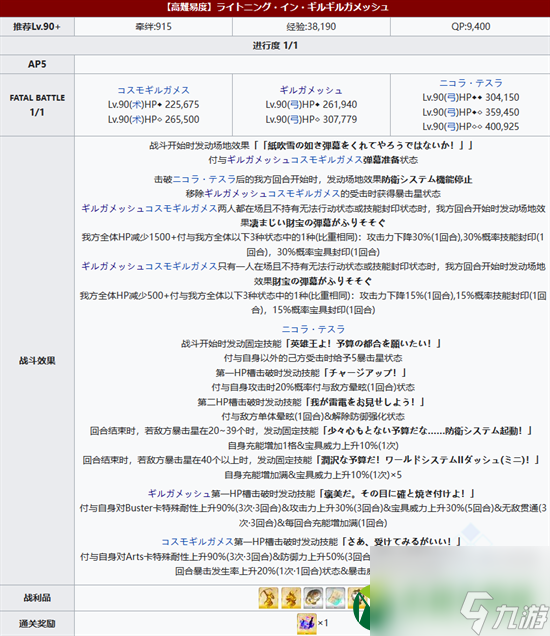Open ギルガメッシュ link above HP 261,940
The height and width of the screenshot is (636, 550).
click(311, 90)
